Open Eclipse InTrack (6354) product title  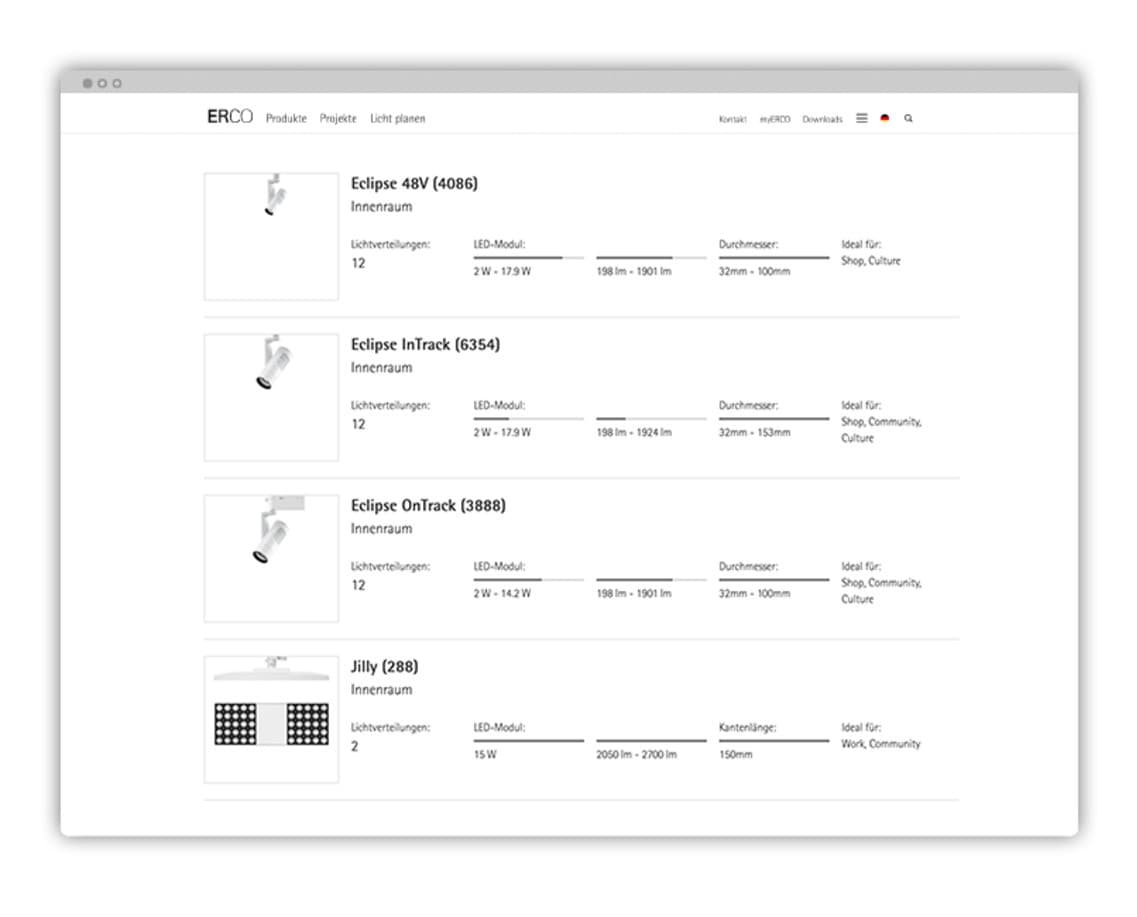pos(426,344)
